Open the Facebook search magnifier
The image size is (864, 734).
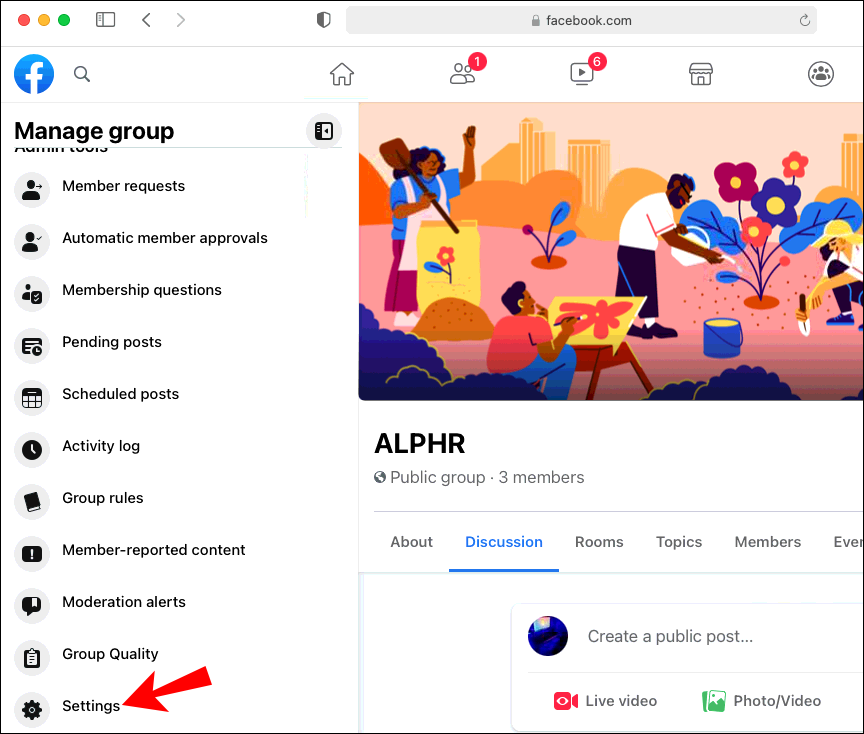pos(82,74)
